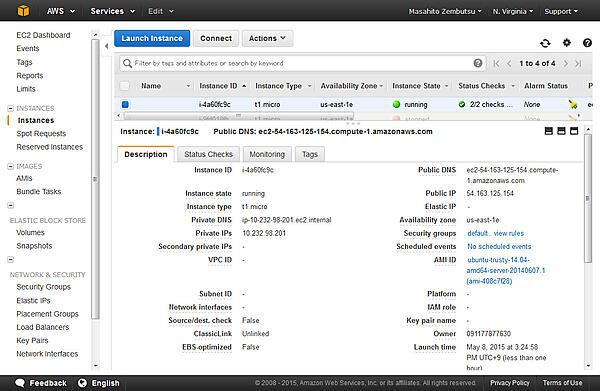Sort by Availability Zone column header
The image size is (600, 391).
click(351, 86)
